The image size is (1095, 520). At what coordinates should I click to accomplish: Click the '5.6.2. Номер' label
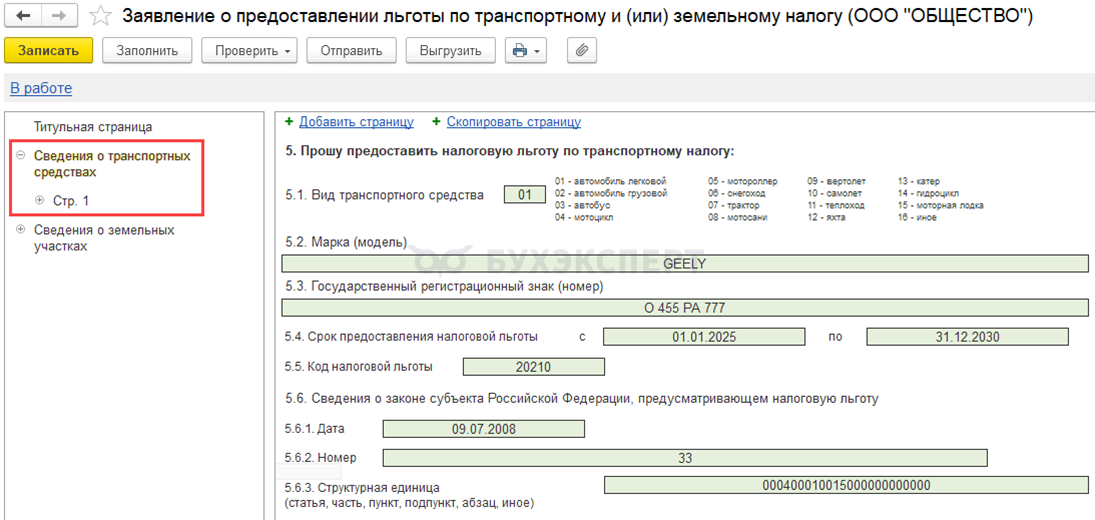click(321, 458)
